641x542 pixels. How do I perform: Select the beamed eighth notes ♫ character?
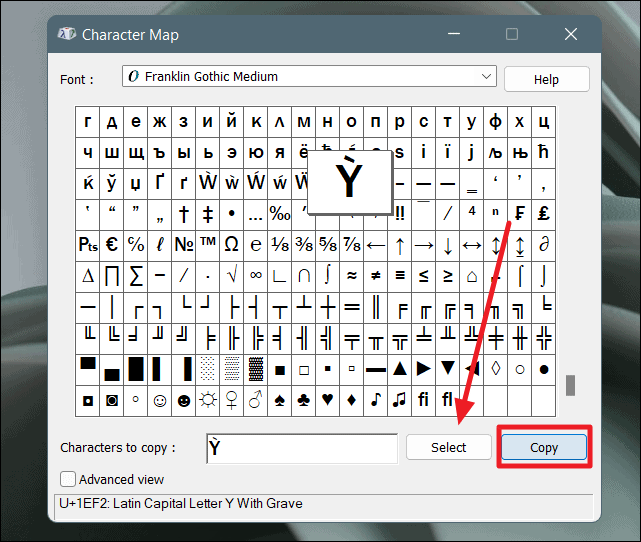point(400,401)
